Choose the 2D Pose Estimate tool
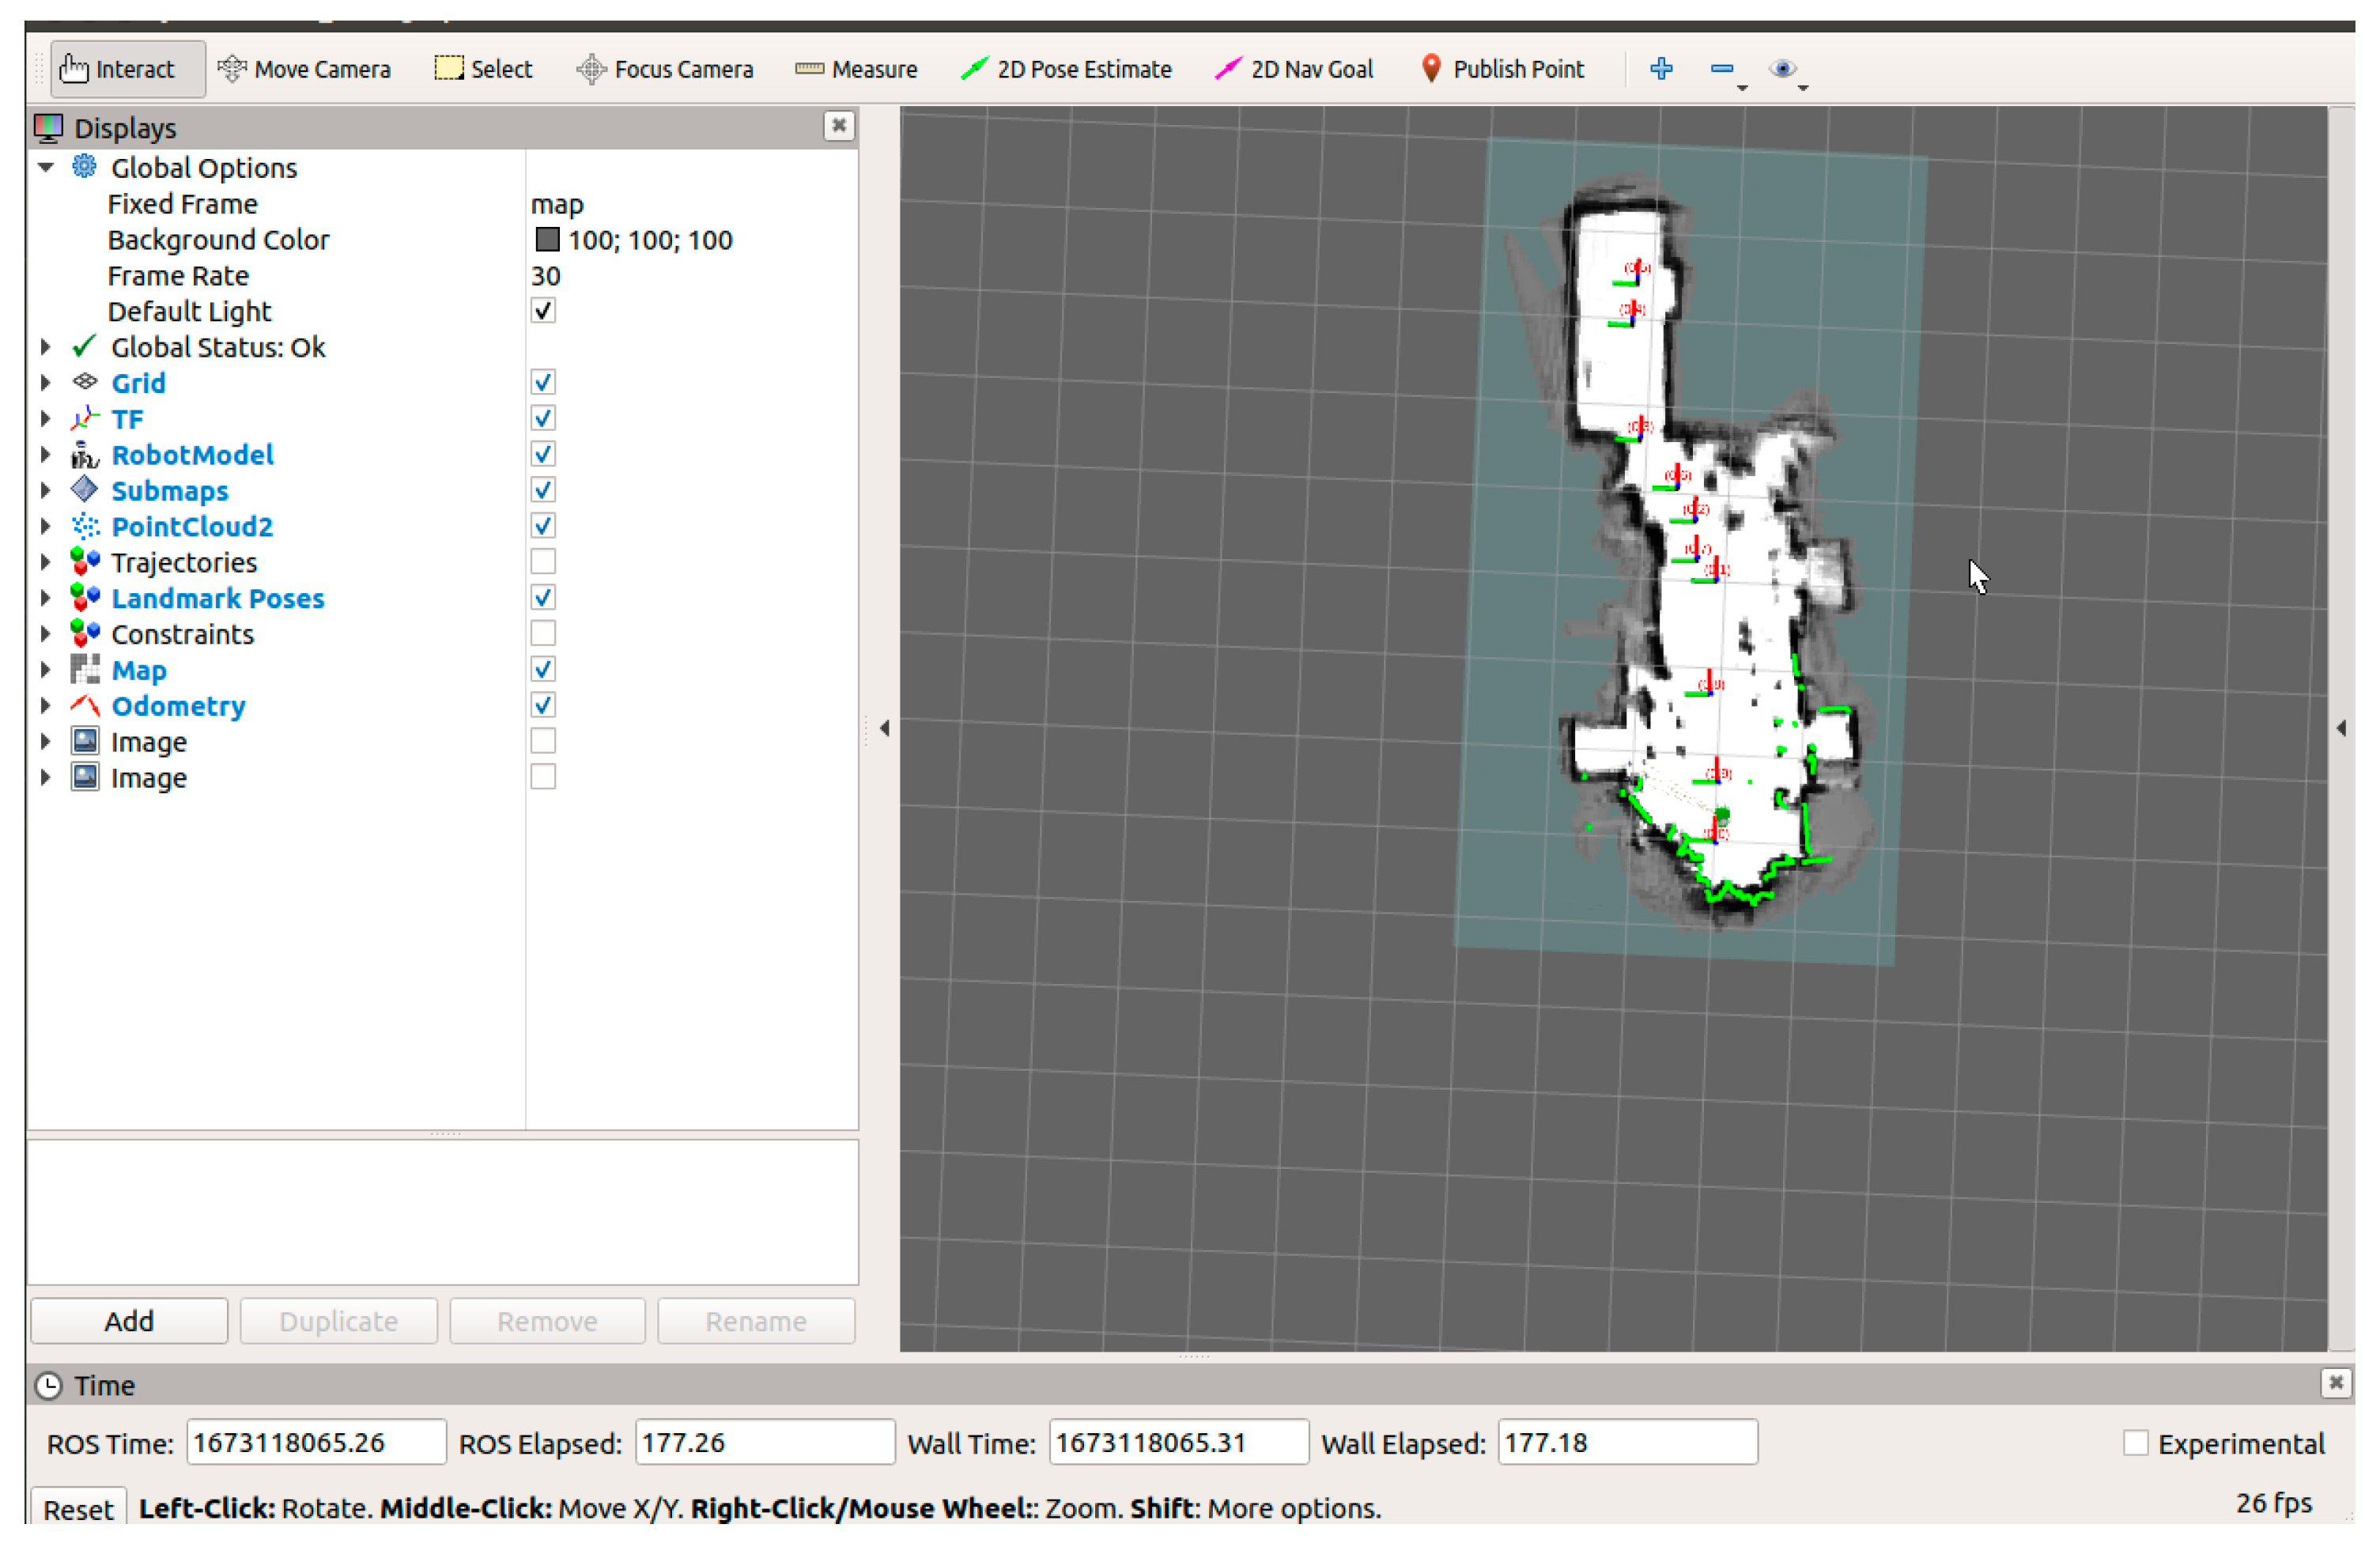Screen dimensions: 2380x1547 pos(1066,69)
